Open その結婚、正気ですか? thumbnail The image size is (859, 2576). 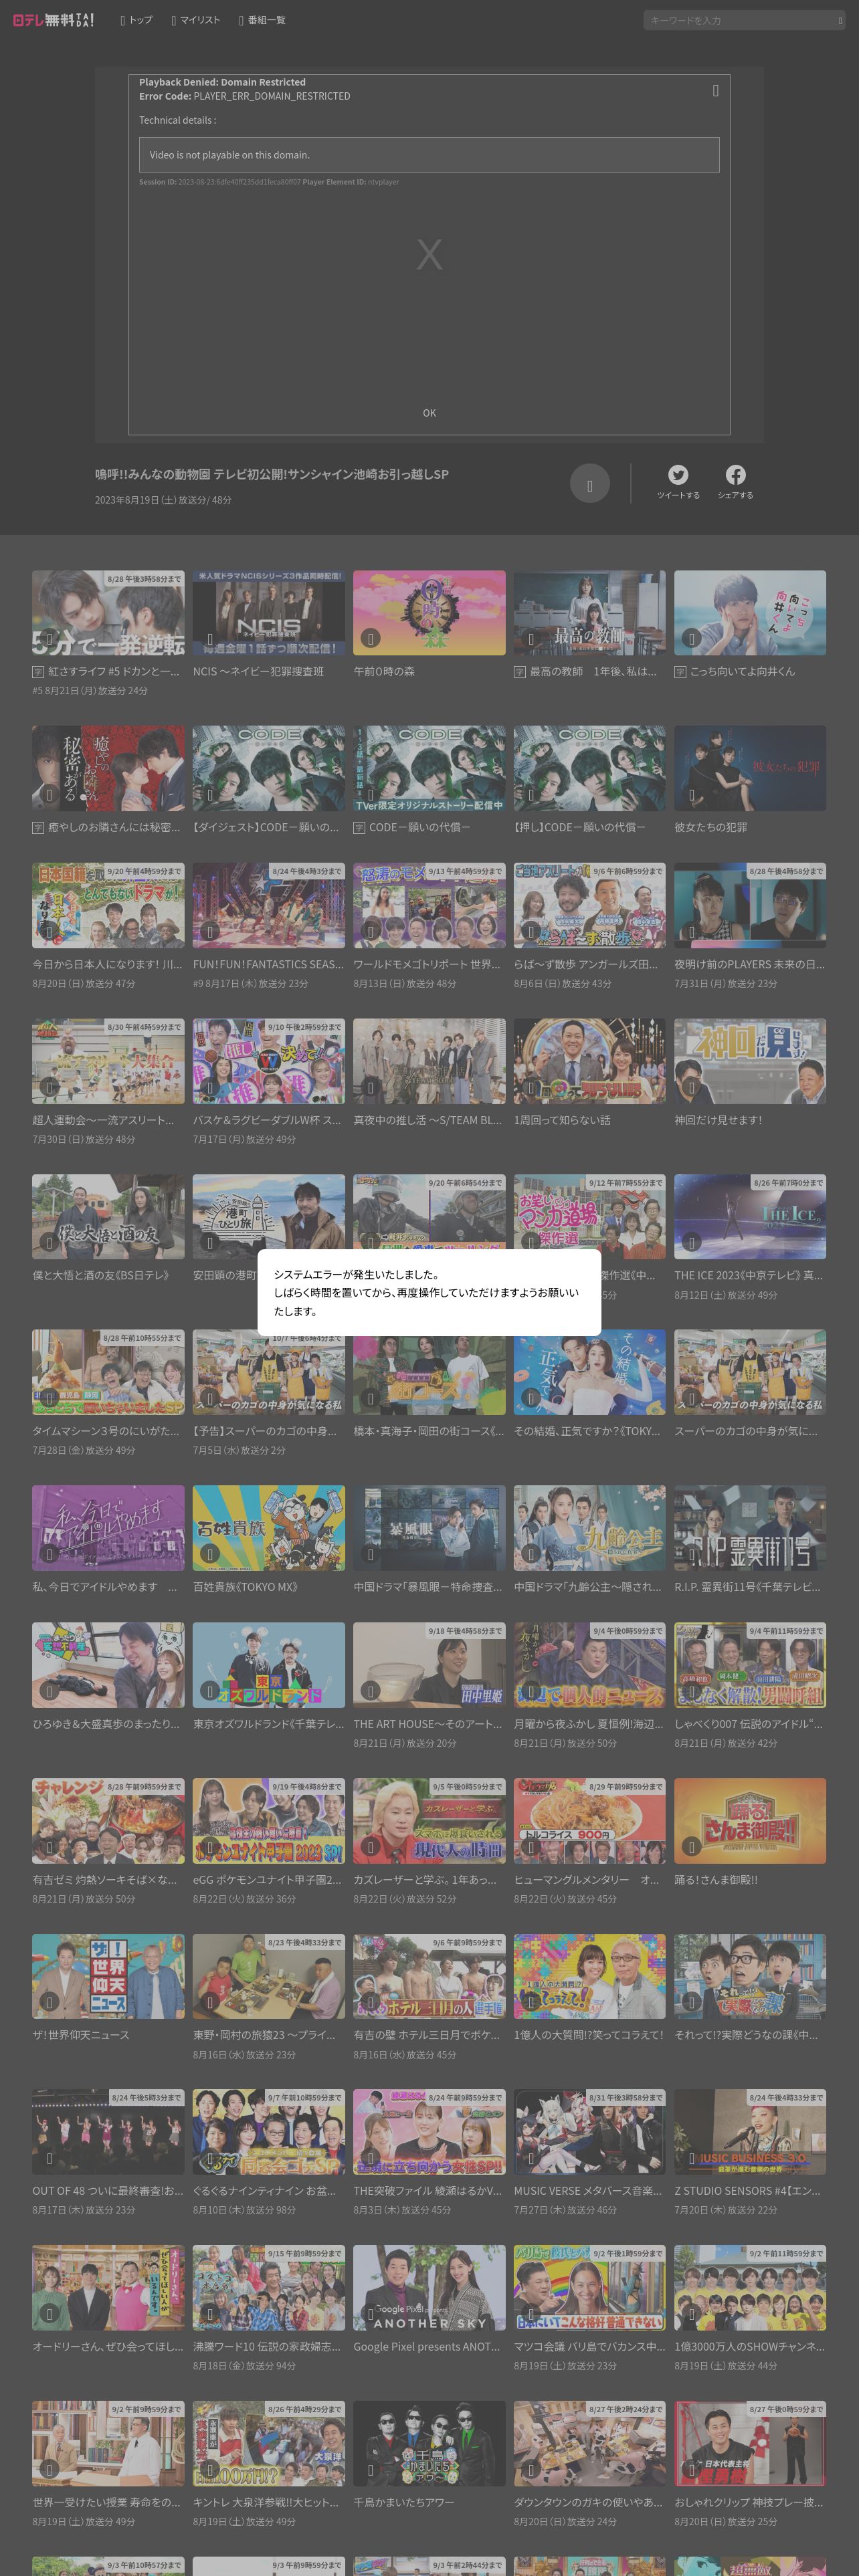pyautogui.click(x=589, y=1372)
